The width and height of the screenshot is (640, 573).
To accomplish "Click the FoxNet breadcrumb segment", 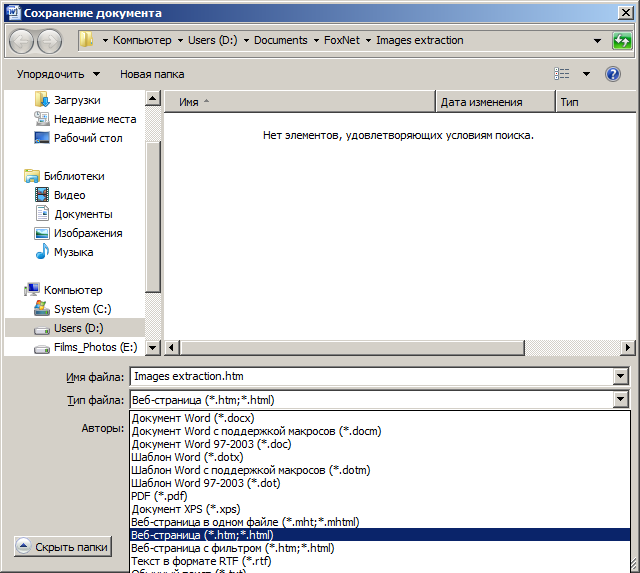I will pyautogui.click(x=342, y=40).
